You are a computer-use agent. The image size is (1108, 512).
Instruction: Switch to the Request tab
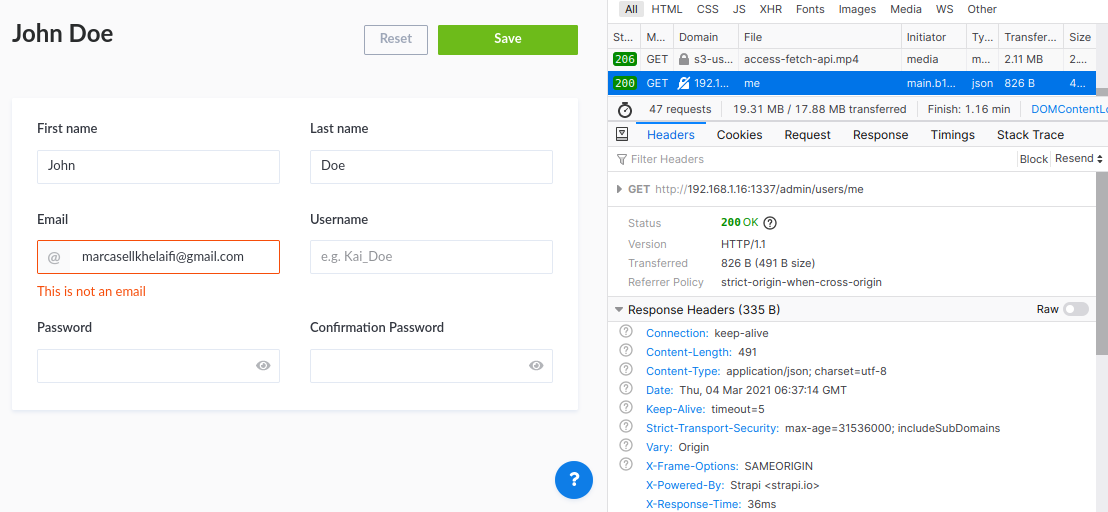pyautogui.click(x=808, y=134)
